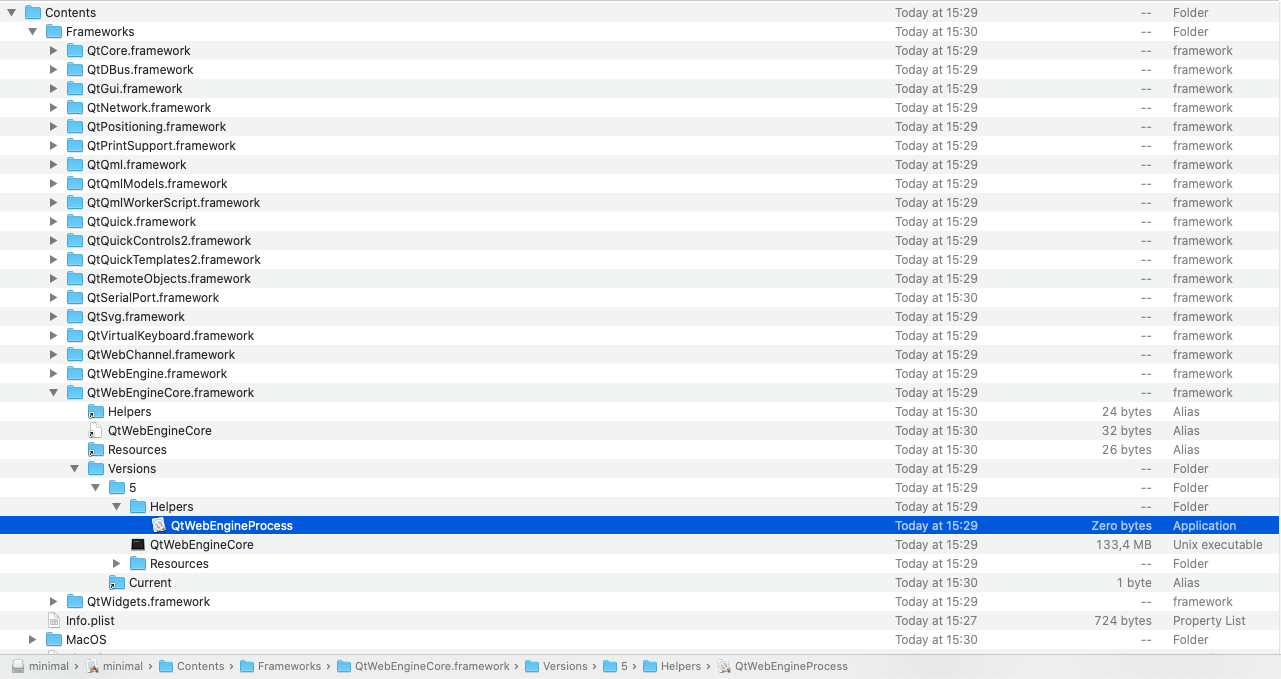Click the Contents folder icon in the list
The image size is (1281, 679).
33,13
